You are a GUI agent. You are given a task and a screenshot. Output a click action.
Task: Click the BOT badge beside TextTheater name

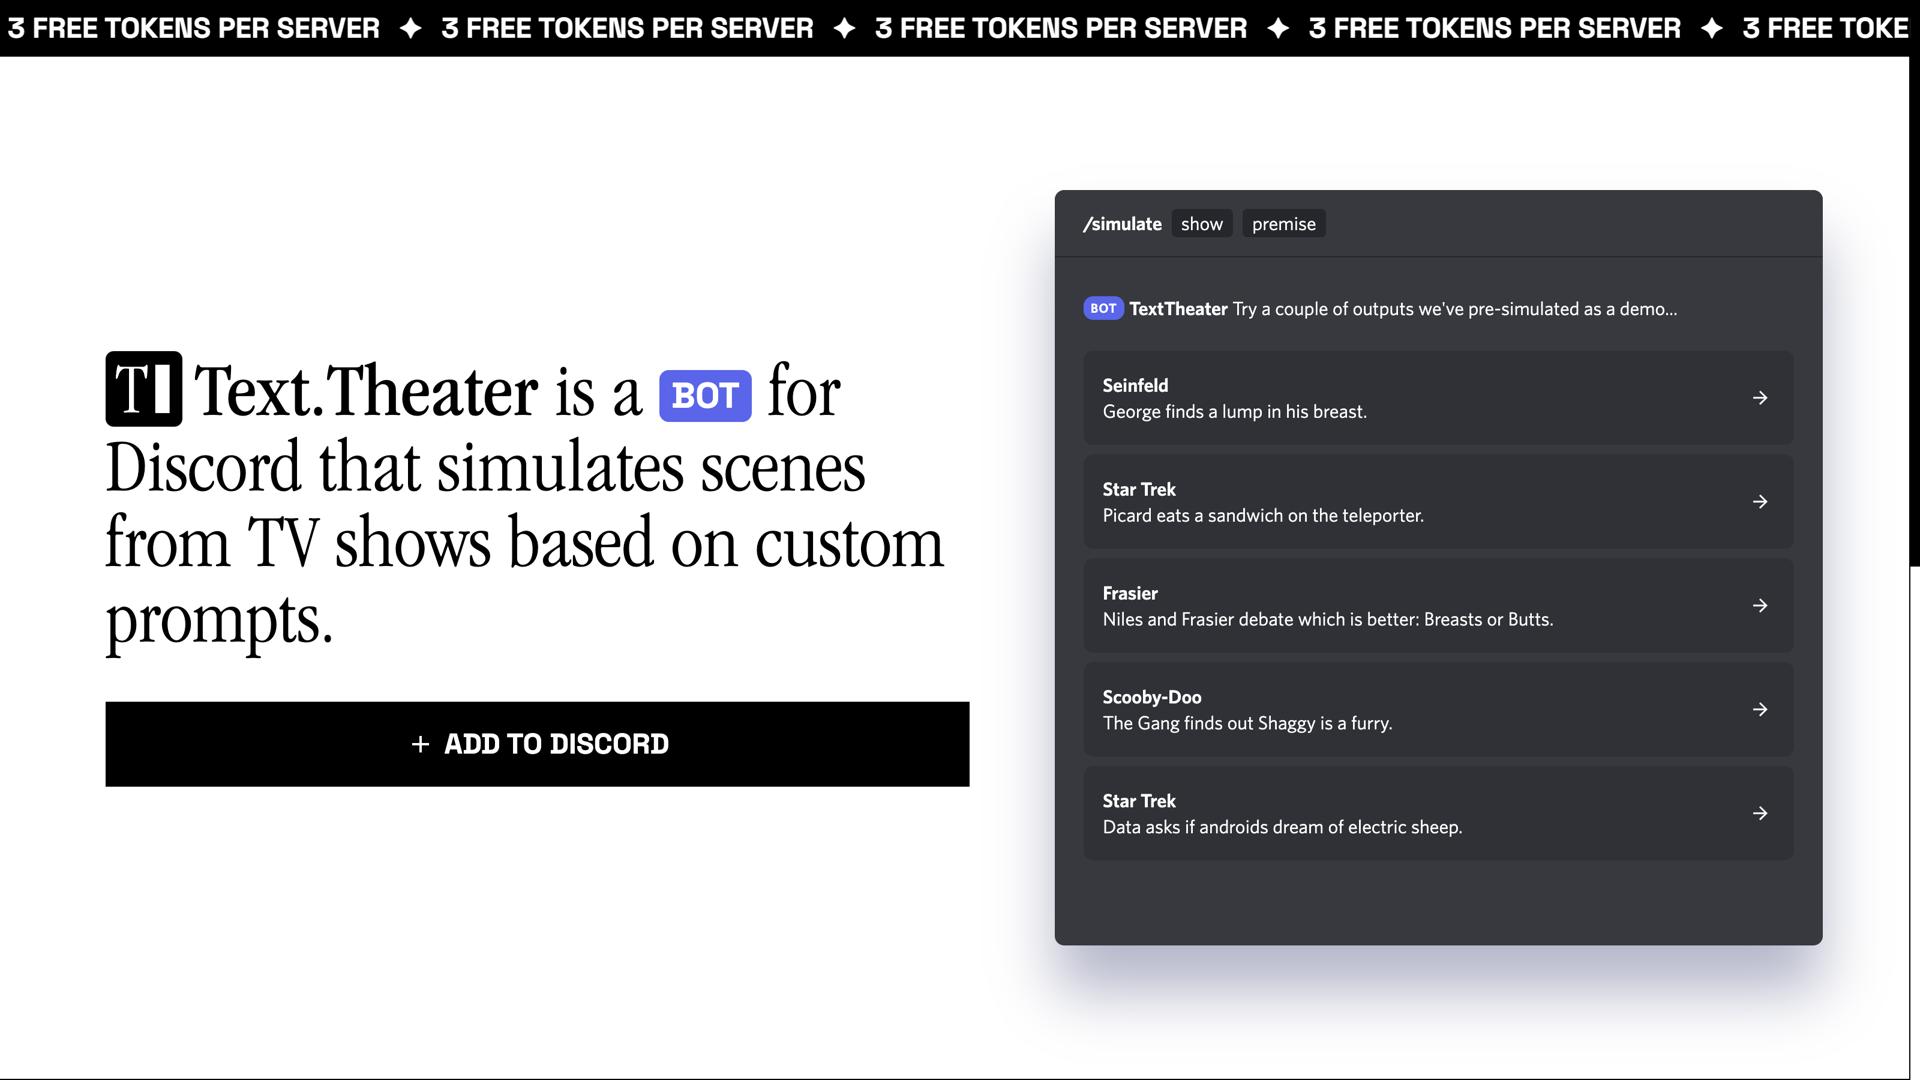1102,309
